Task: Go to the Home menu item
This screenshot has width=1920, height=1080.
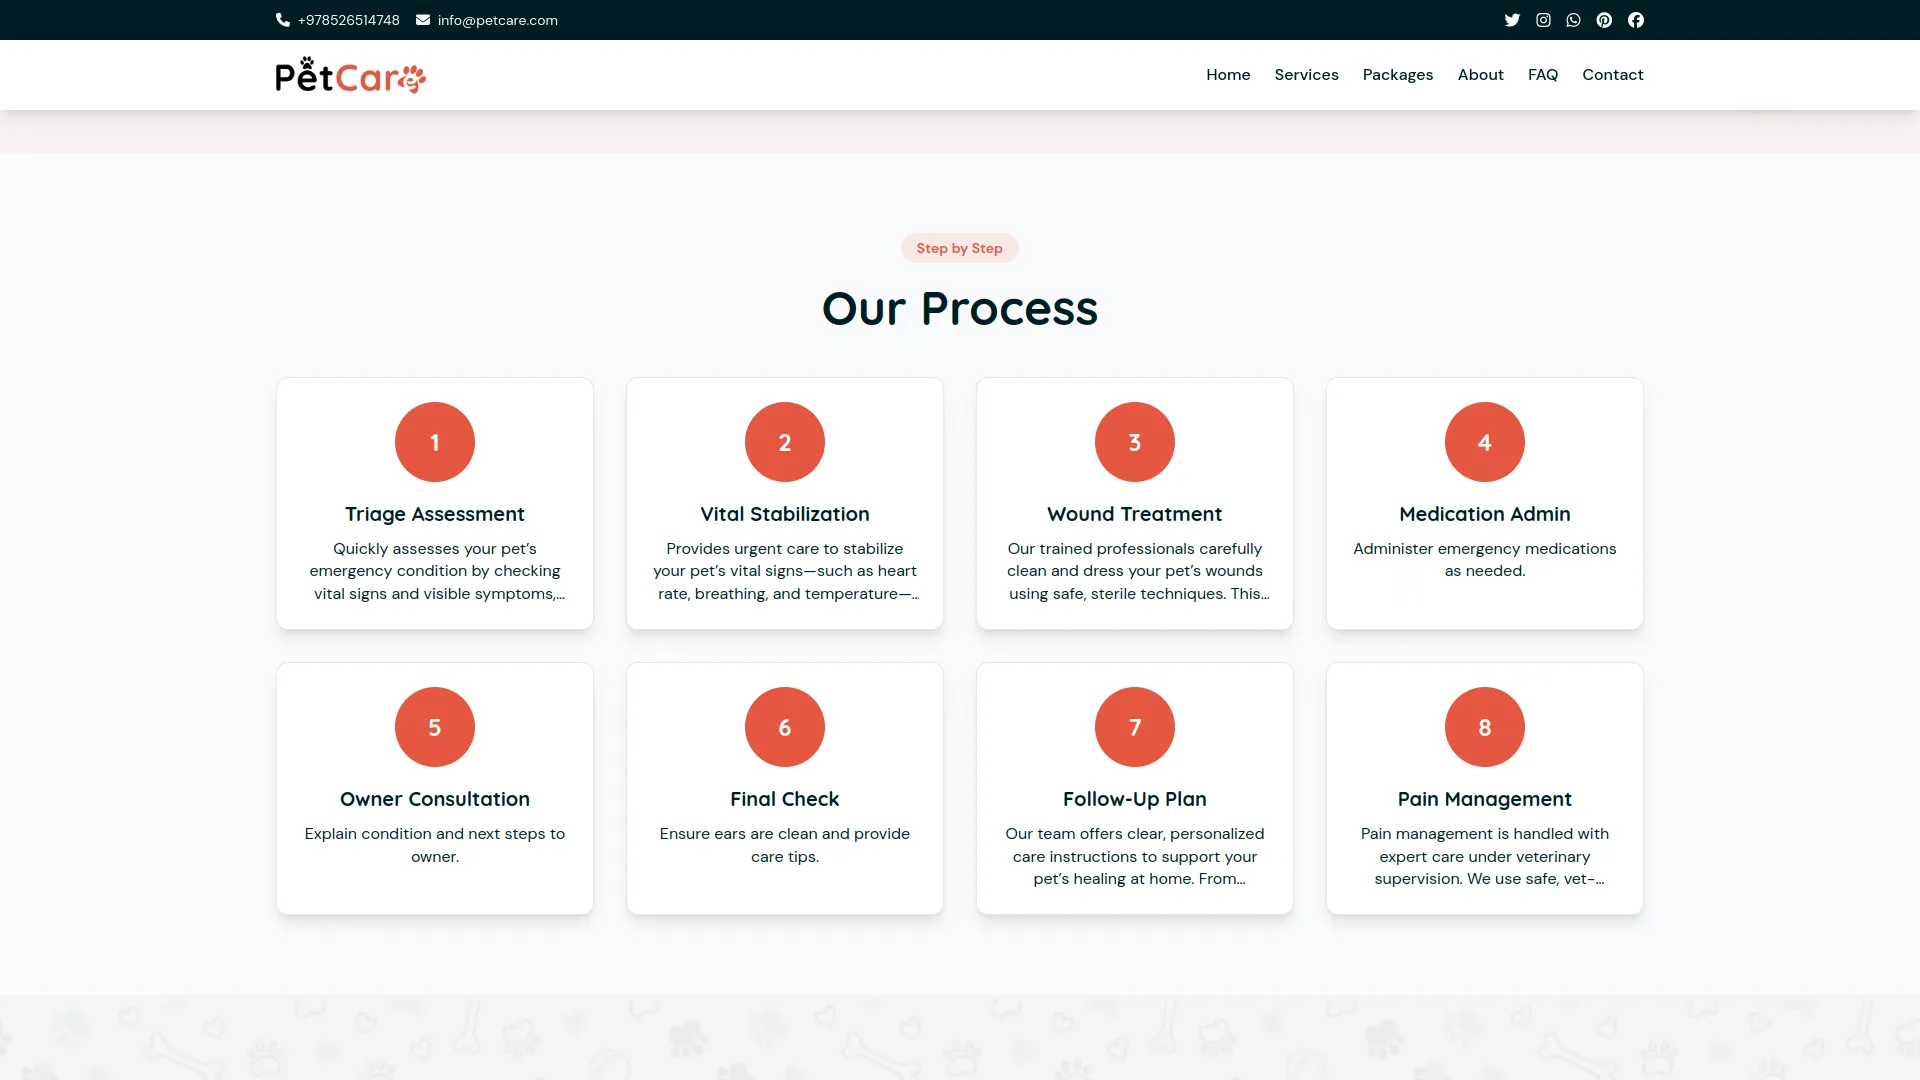Action: (1228, 75)
